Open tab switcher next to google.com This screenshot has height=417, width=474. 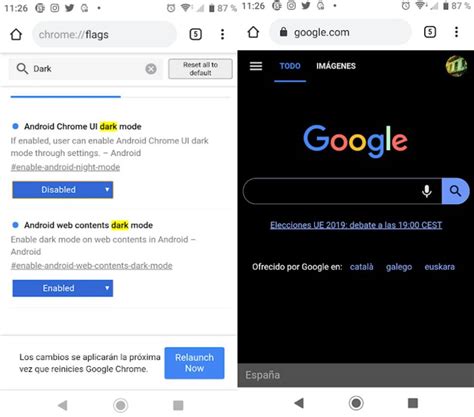click(430, 32)
